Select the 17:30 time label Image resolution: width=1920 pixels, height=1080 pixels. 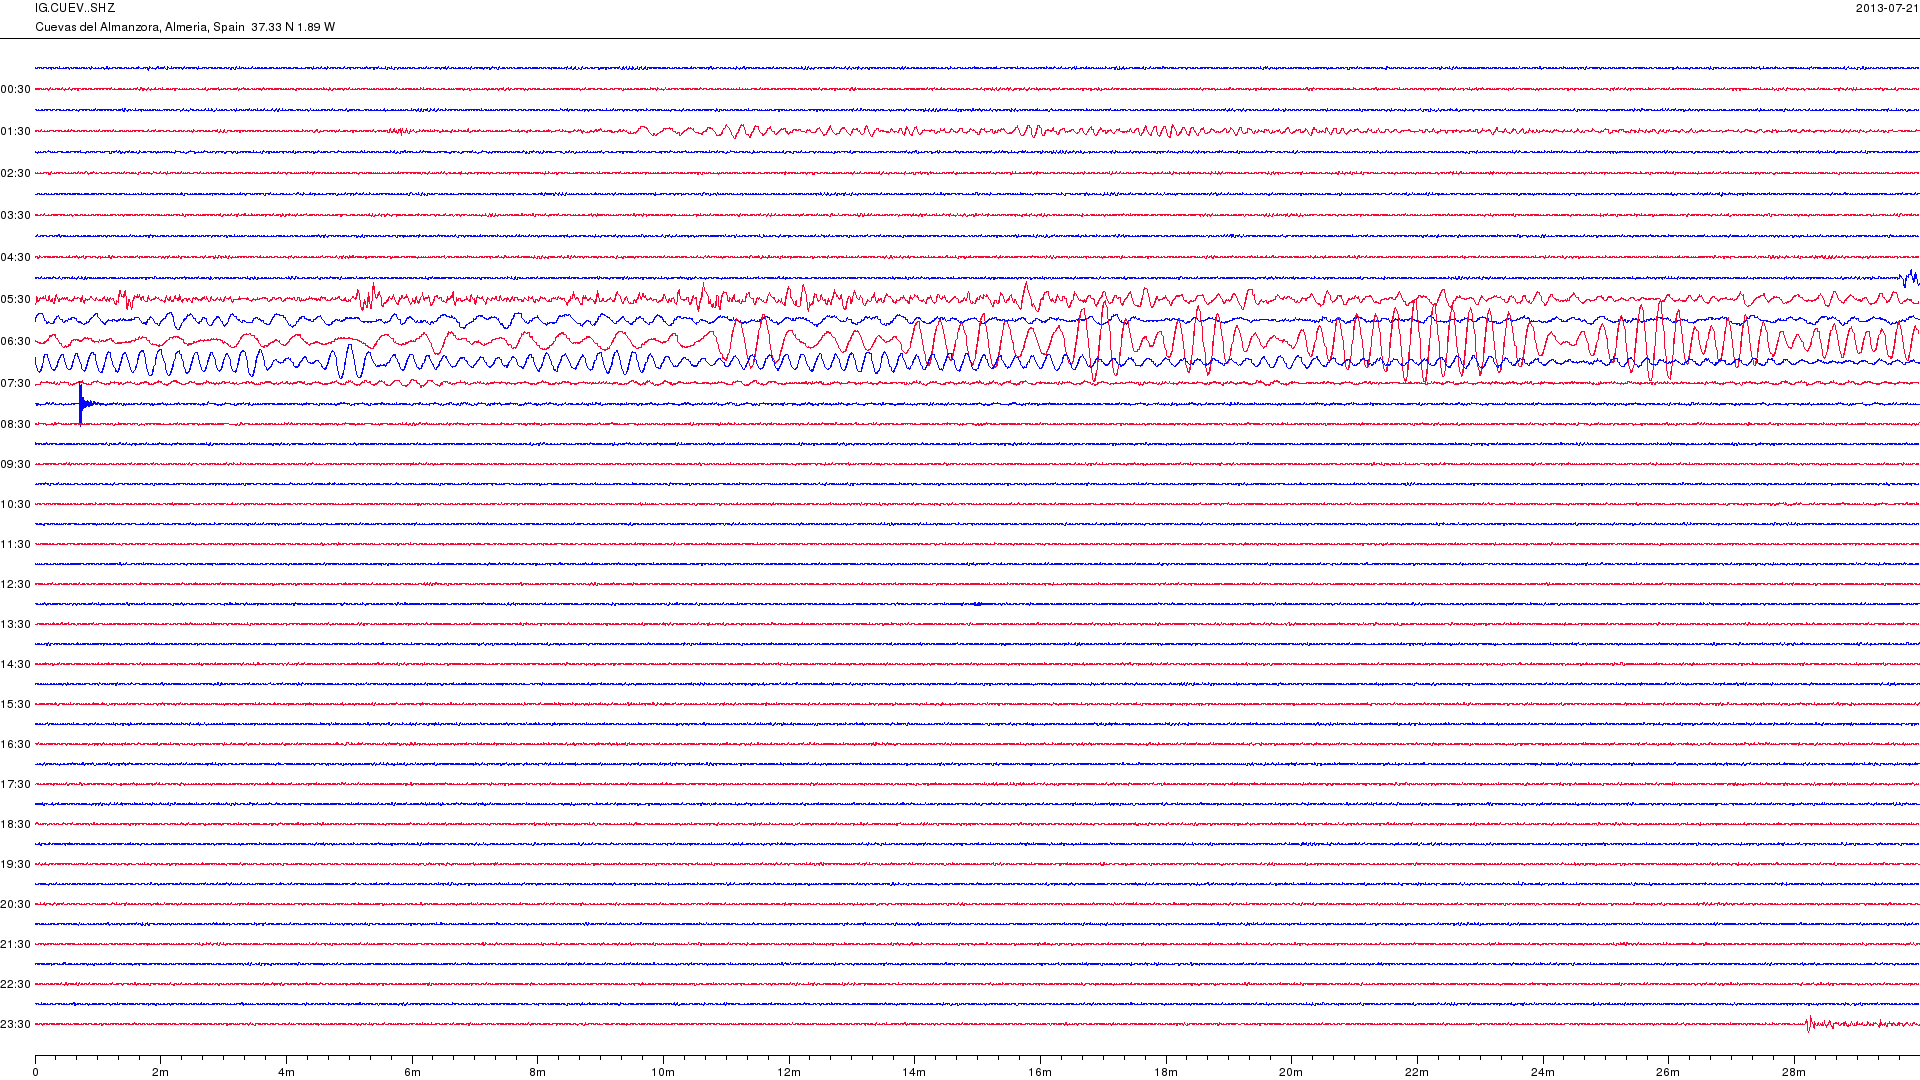tap(16, 784)
